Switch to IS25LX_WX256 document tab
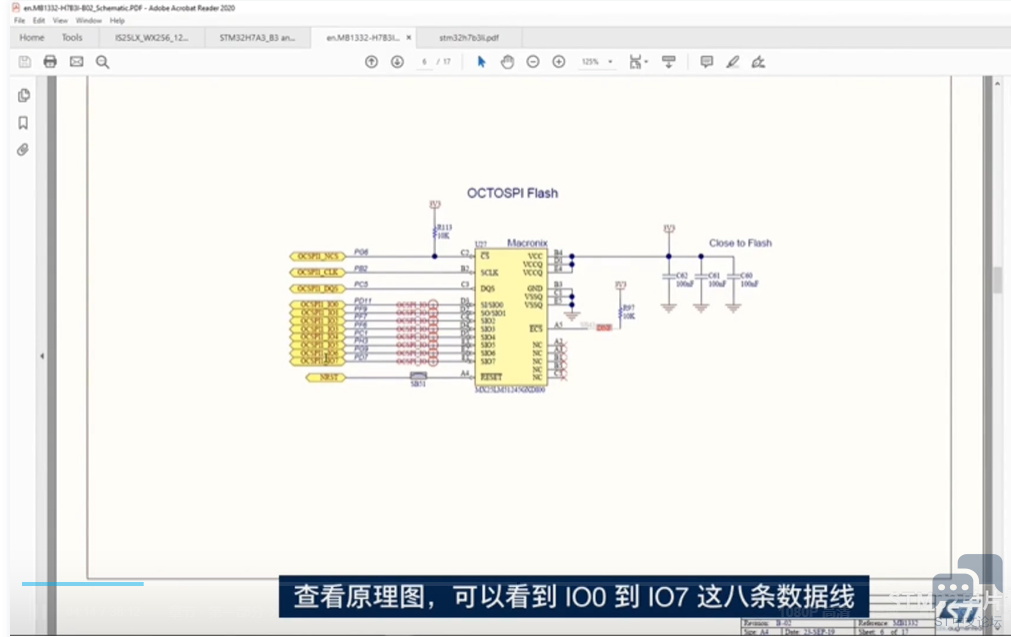The height and width of the screenshot is (637, 1011). click(152, 37)
